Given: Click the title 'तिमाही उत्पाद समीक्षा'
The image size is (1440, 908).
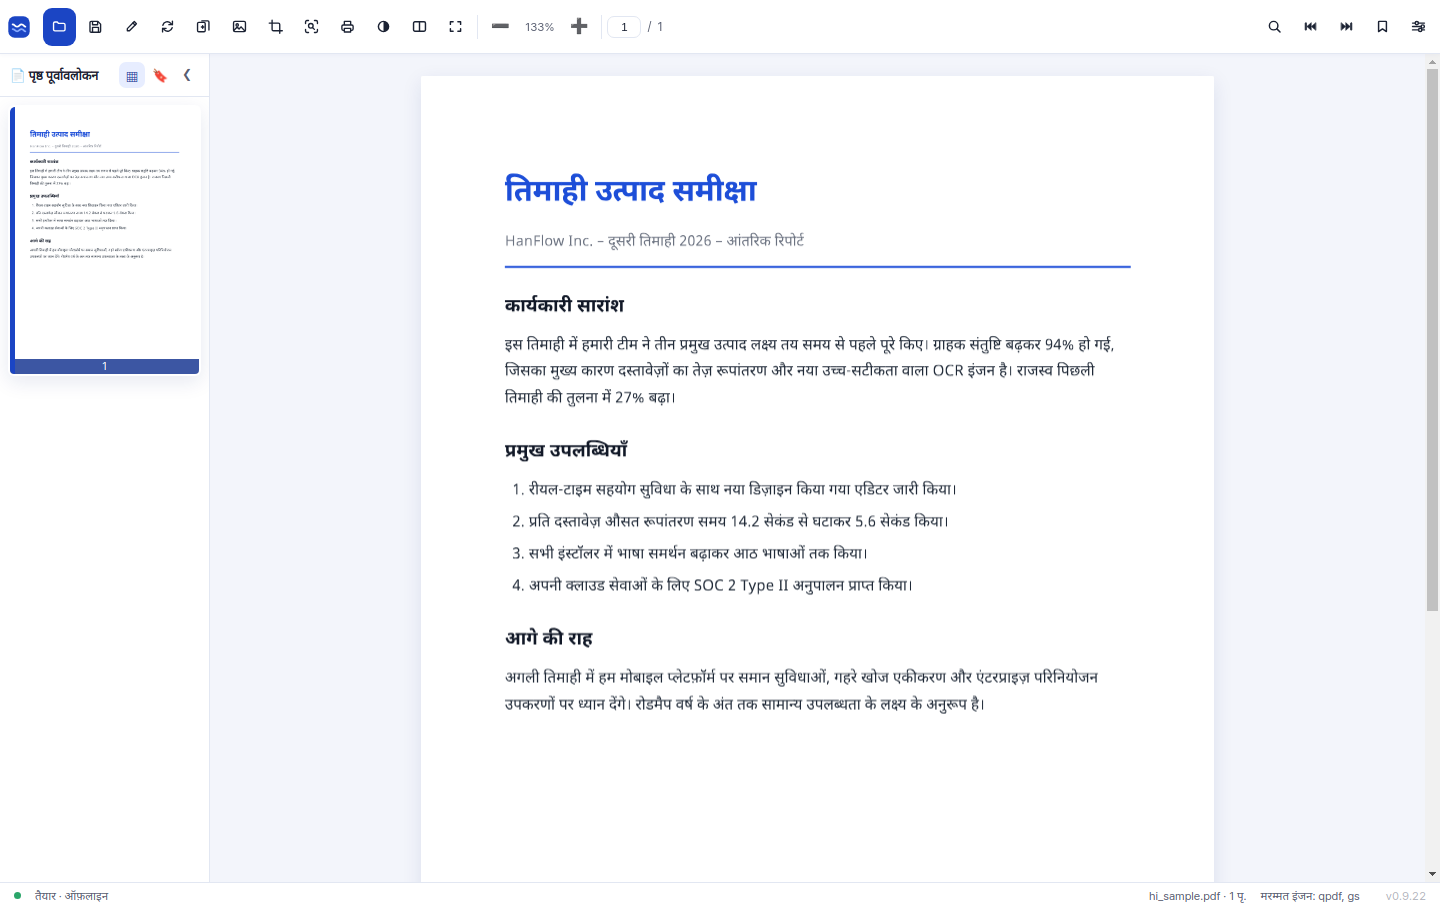Looking at the screenshot, I should (631, 189).
